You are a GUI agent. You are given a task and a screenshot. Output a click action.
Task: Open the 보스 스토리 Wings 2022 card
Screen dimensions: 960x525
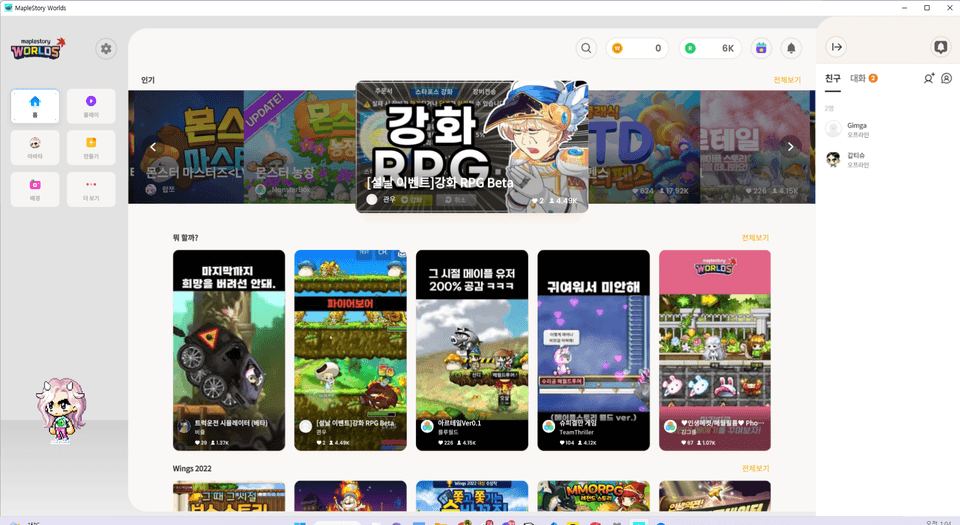pyautogui.click(x=229, y=496)
